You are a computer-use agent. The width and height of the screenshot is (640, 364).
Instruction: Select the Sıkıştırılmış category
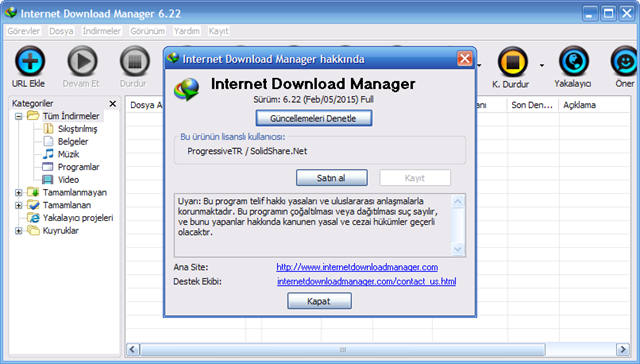(x=78, y=129)
